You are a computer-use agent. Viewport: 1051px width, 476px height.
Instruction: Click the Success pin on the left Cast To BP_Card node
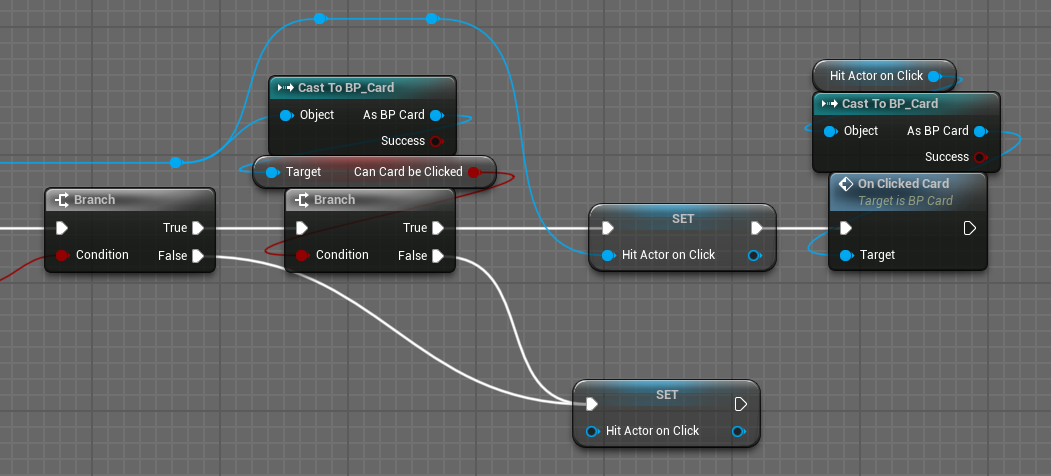coord(436,141)
